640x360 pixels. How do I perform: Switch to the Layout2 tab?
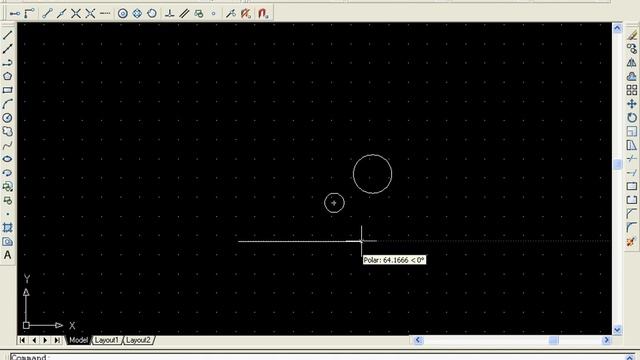click(138, 340)
